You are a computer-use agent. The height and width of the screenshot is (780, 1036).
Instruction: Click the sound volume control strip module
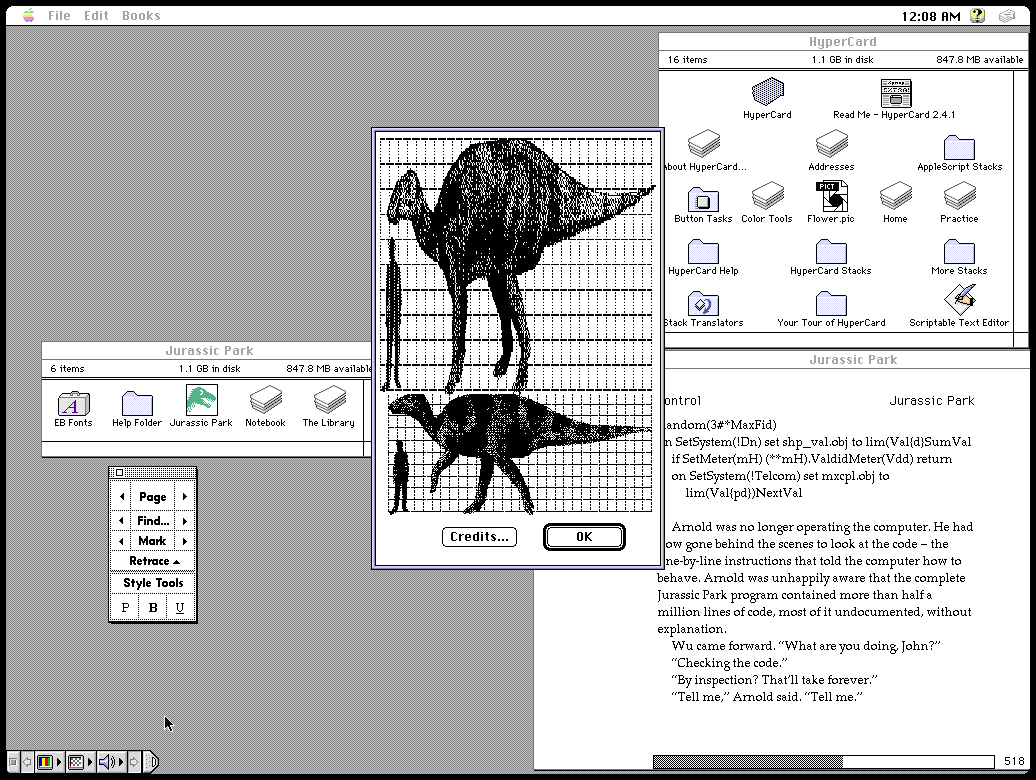(x=108, y=762)
